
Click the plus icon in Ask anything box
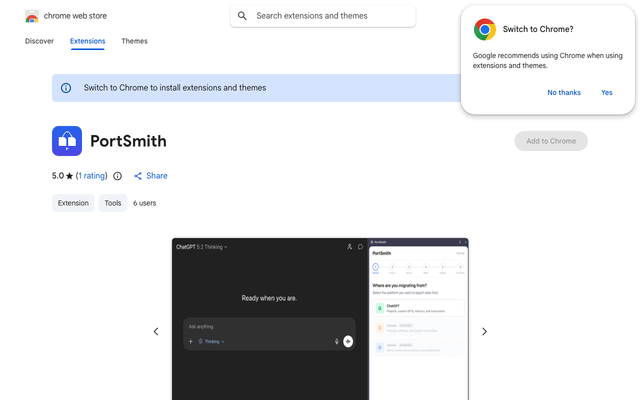[191, 341]
